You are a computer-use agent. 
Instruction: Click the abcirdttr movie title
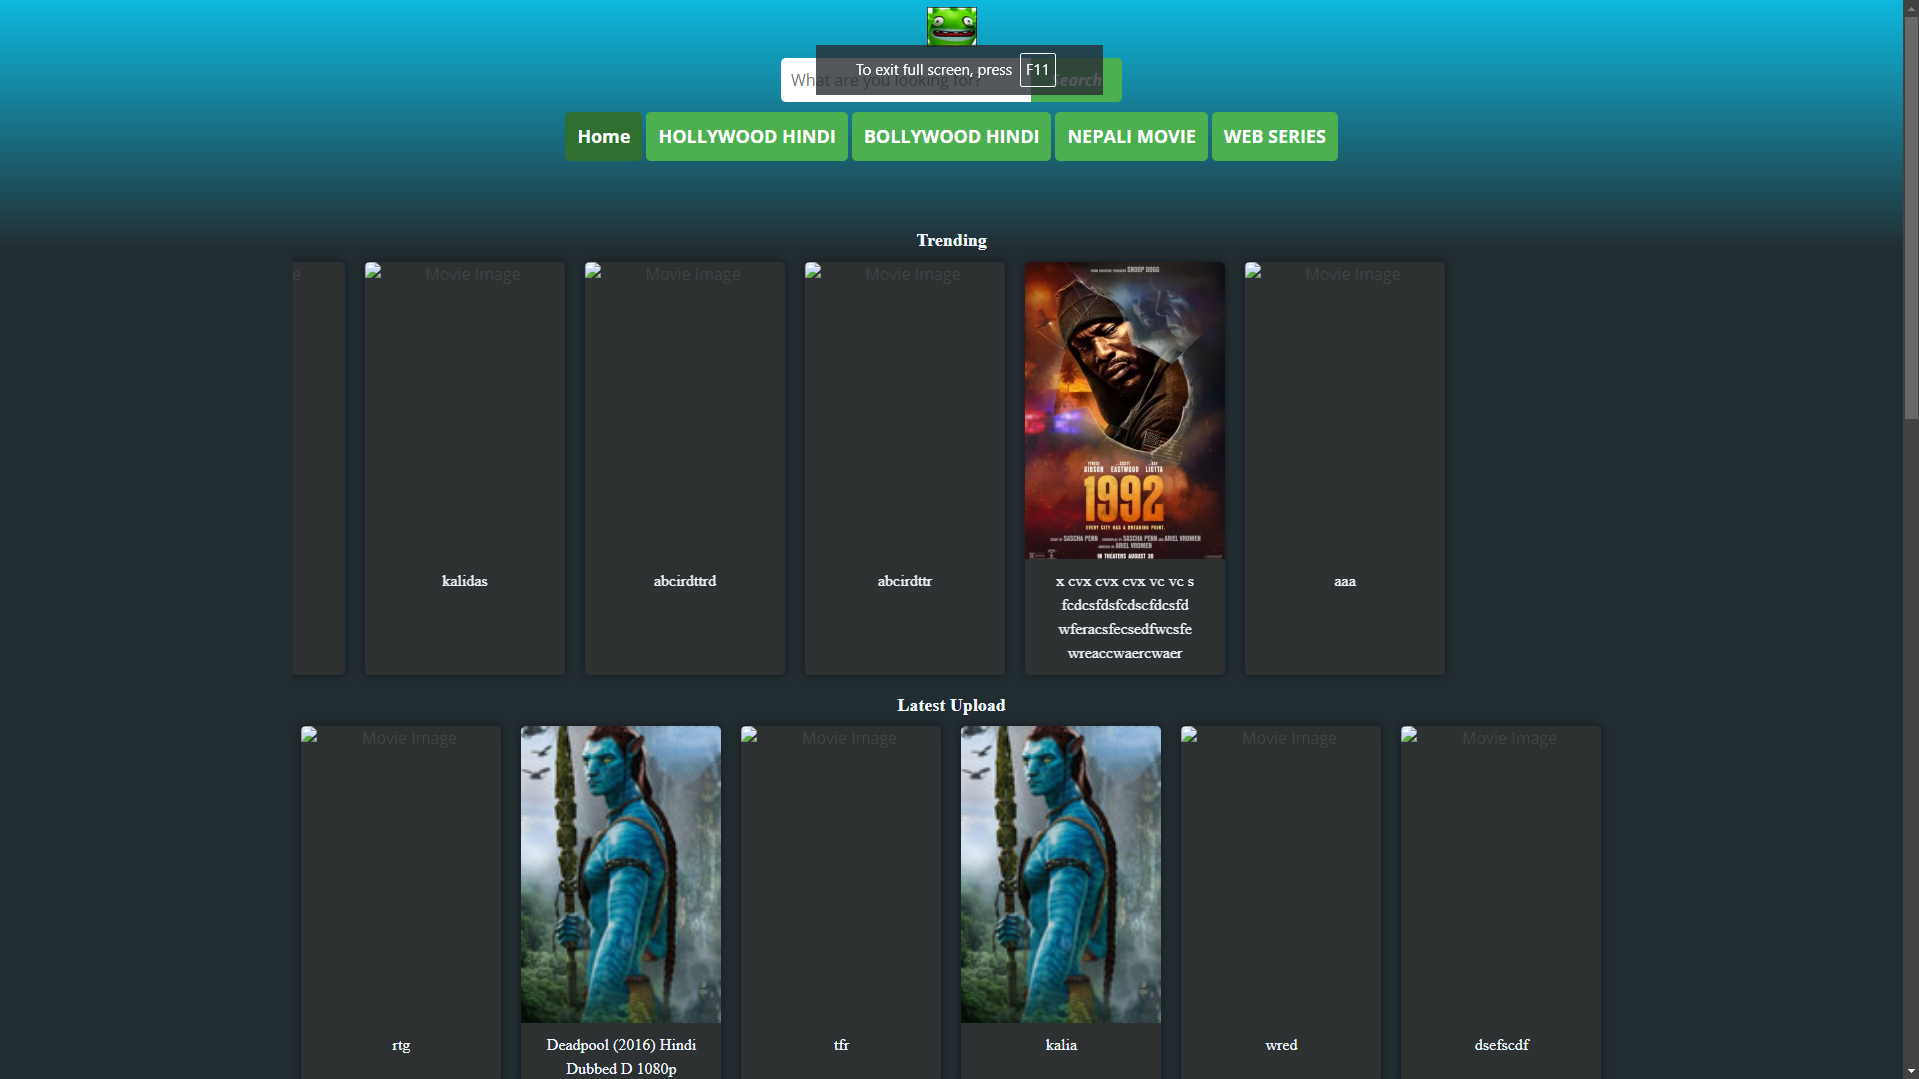point(904,581)
